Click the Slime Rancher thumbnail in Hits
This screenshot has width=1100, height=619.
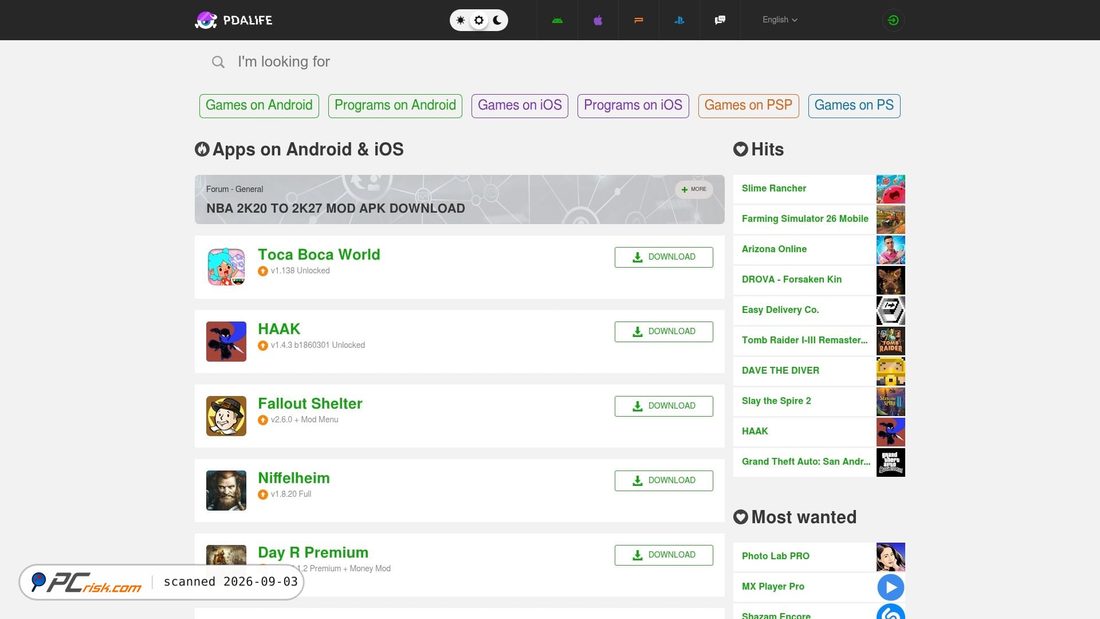pos(890,189)
